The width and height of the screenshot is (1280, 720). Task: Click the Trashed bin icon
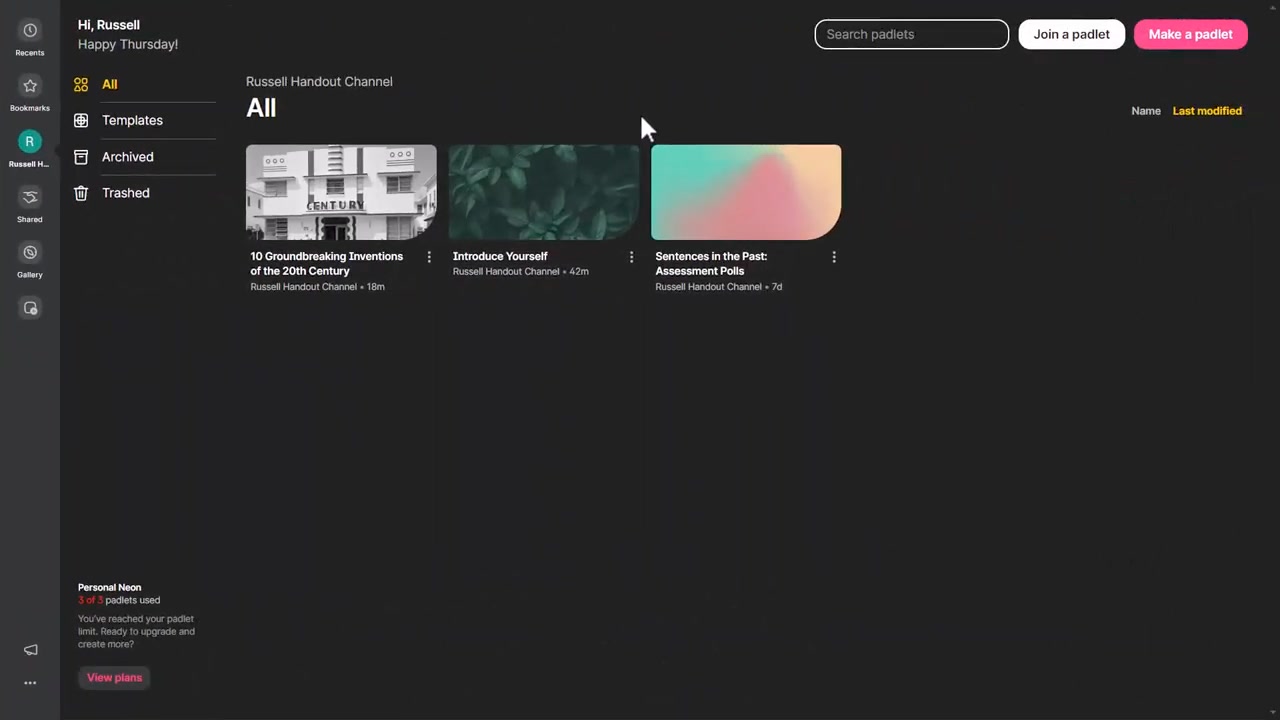[81, 193]
